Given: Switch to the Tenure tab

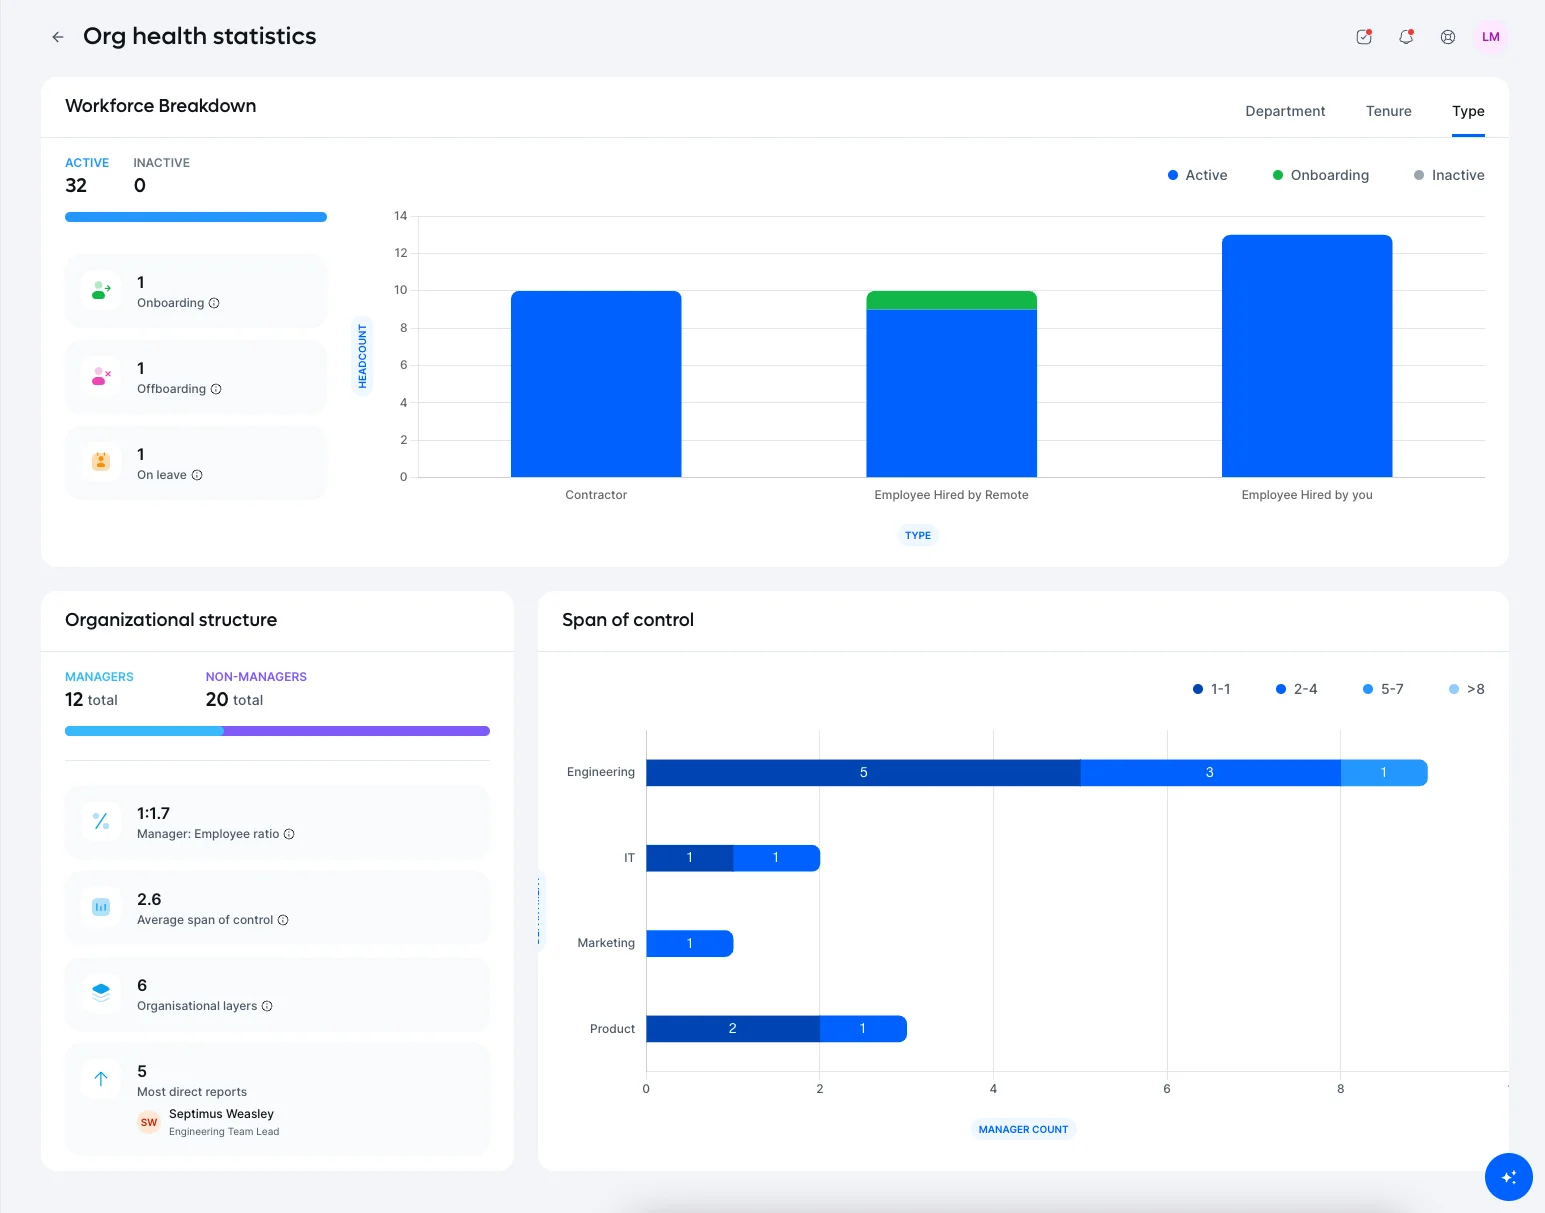Looking at the screenshot, I should [1389, 111].
